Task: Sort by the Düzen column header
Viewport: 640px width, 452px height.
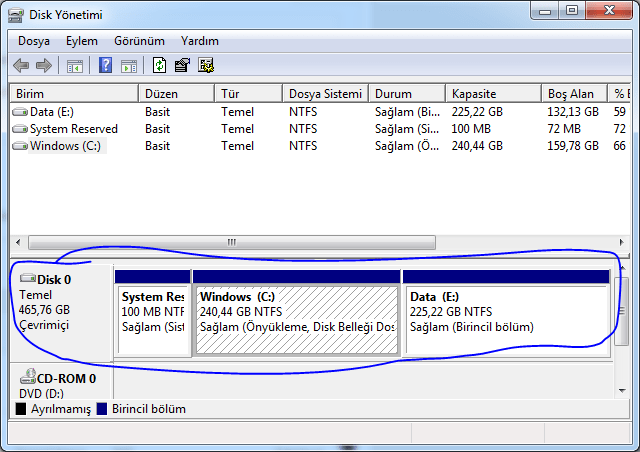Action: click(x=176, y=94)
